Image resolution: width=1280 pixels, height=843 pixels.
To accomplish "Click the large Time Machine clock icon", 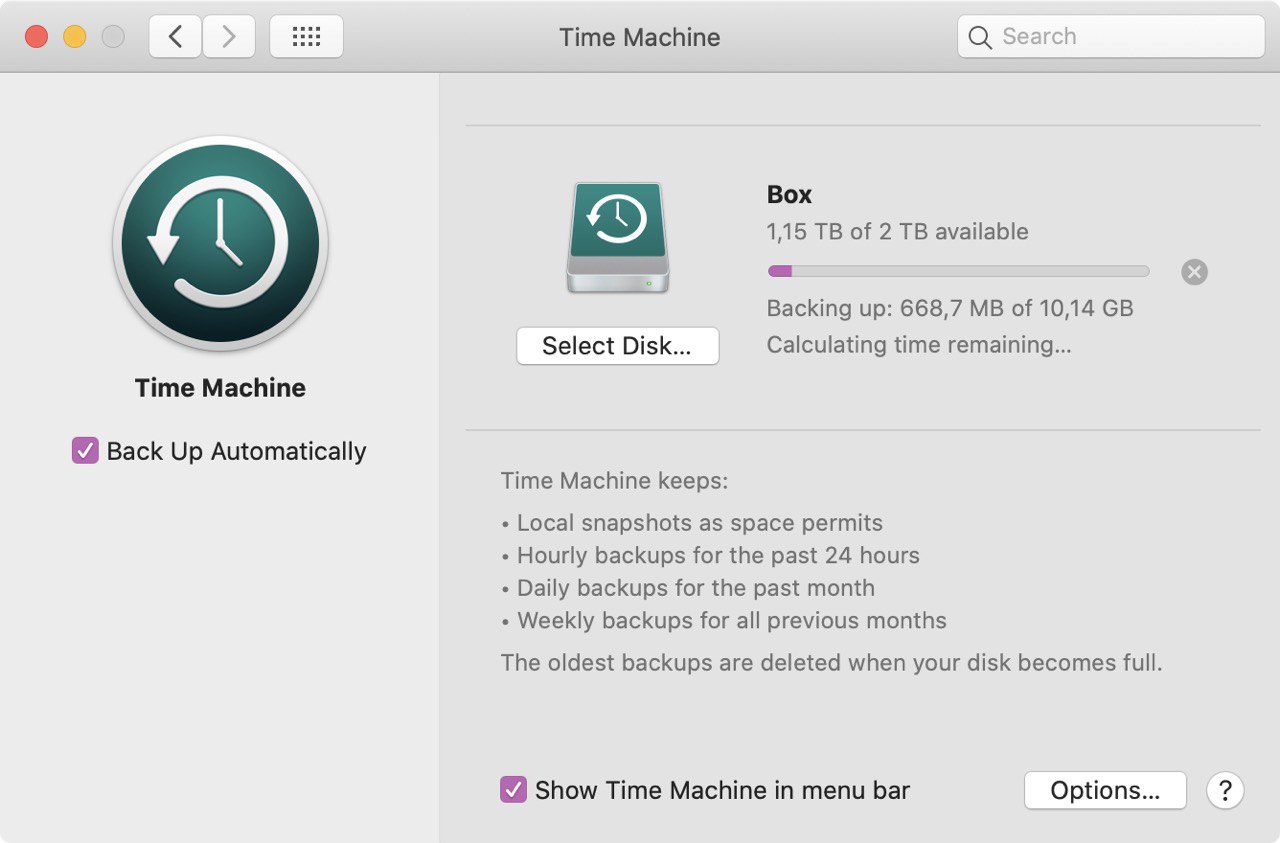I will tap(220, 243).
